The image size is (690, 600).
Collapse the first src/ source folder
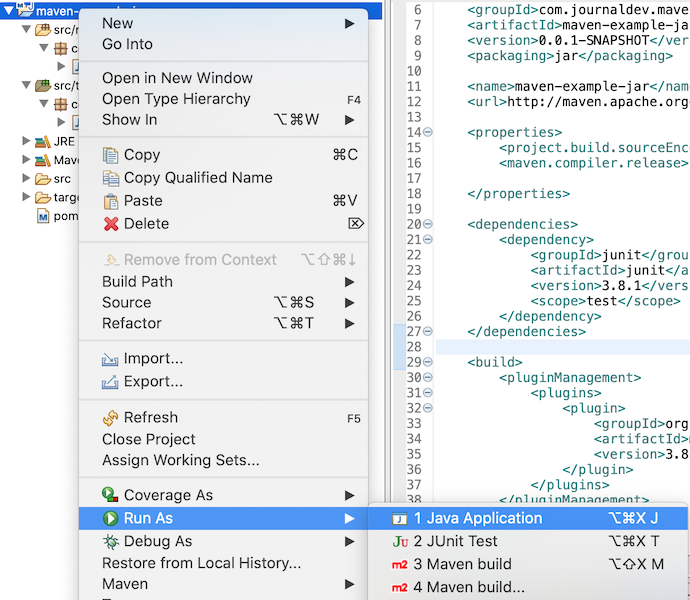click(x=26, y=29)
